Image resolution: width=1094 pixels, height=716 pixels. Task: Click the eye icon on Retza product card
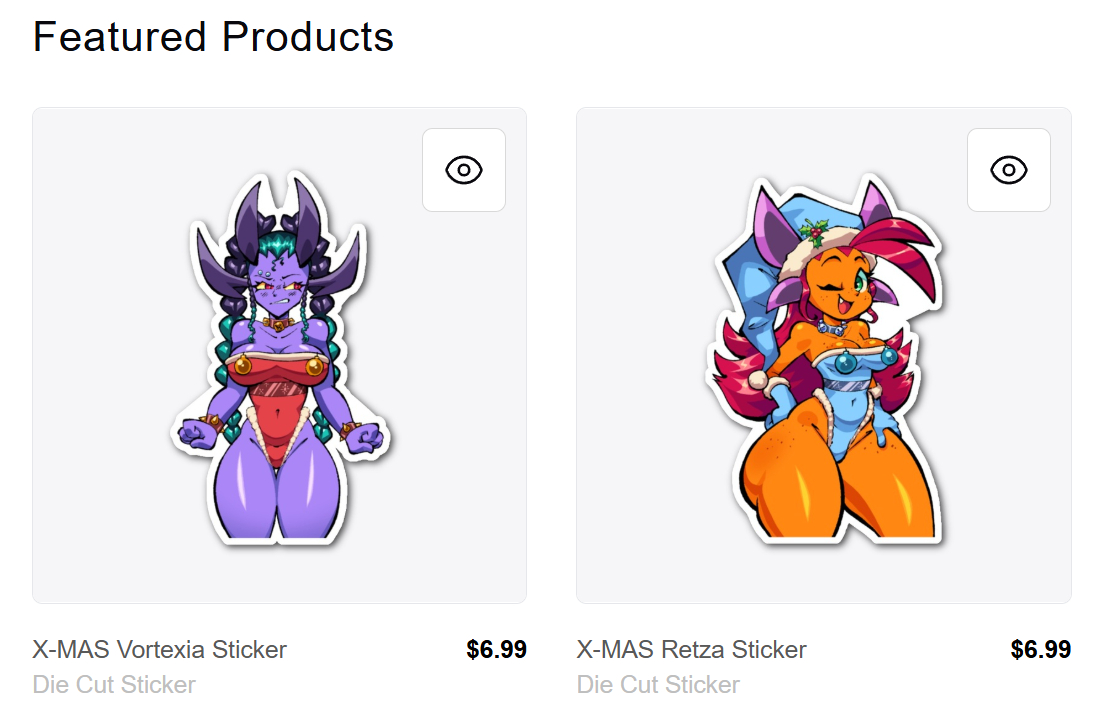coord(1009,170)
